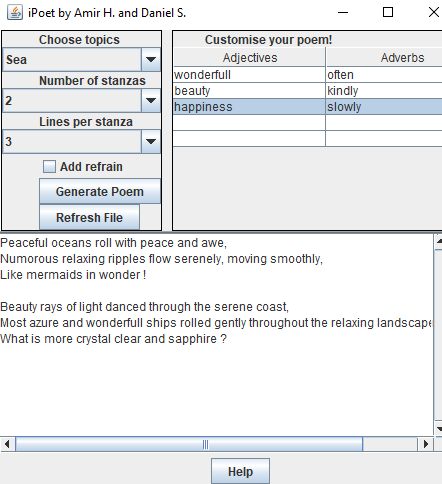Click the Refresh File button
This screenshot has width=442, height=484.
(89, 217)
